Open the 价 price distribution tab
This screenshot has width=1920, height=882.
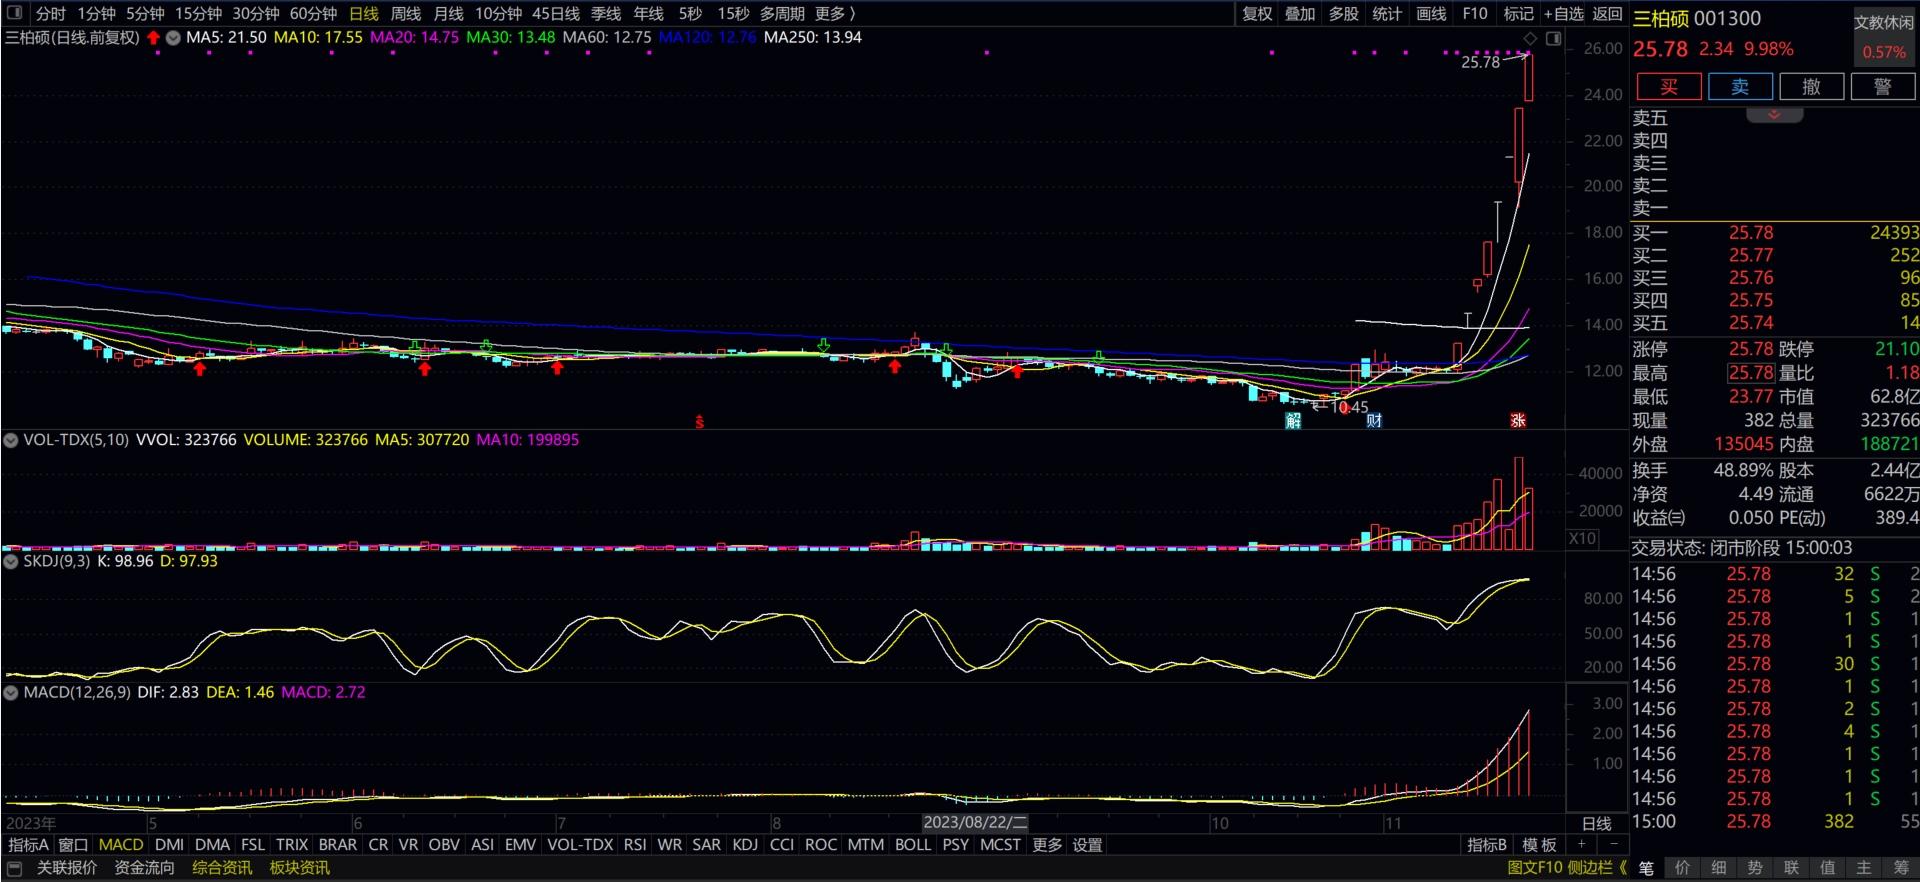click(1682, 868)
